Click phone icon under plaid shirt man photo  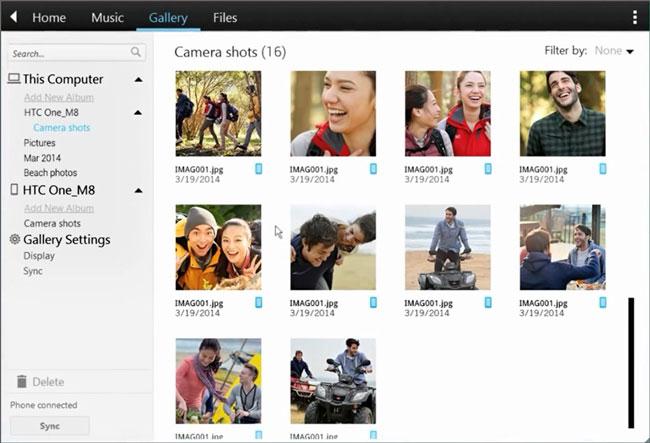point(603,169)
